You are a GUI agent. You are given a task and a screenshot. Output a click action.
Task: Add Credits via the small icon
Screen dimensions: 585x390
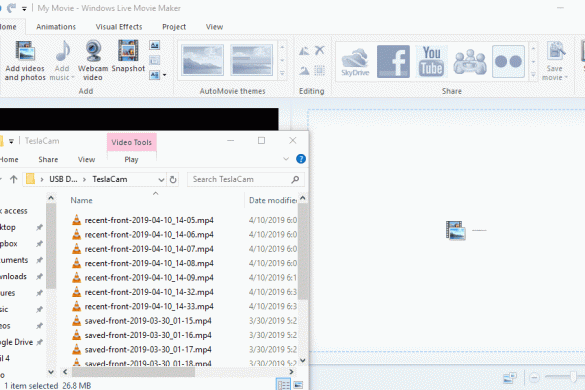(154, 75)
